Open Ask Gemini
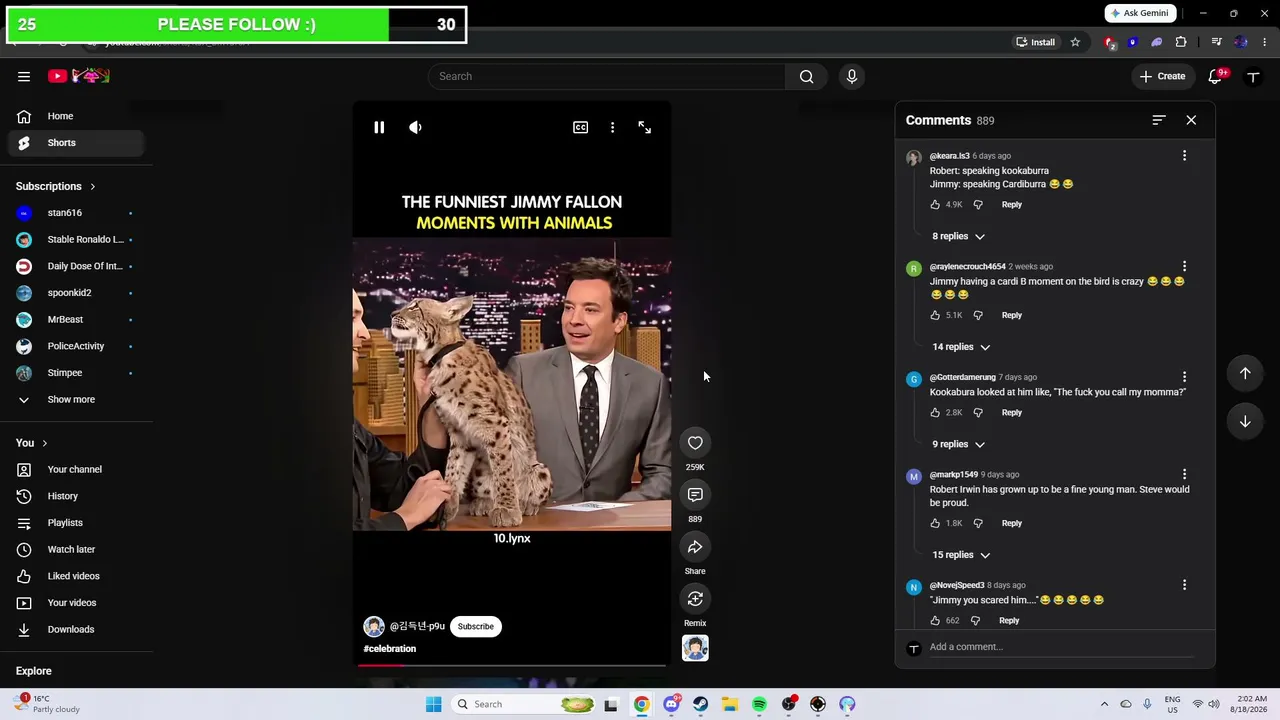This screenshot has width=1280, height=720. (1142, 13)
